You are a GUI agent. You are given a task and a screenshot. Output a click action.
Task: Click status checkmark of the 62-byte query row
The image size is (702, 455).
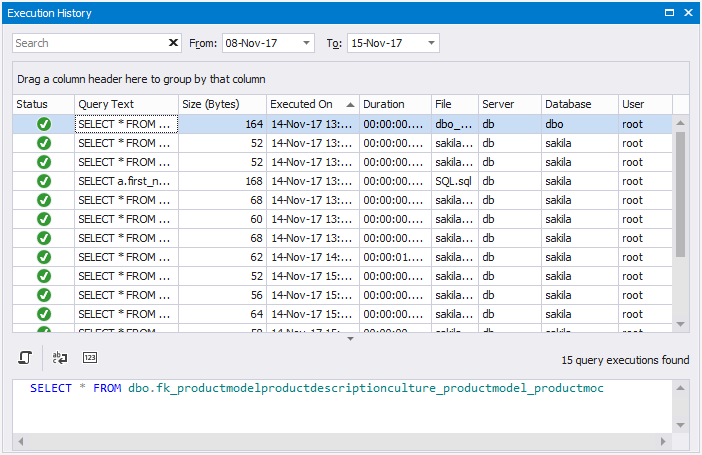pos(44,257)
